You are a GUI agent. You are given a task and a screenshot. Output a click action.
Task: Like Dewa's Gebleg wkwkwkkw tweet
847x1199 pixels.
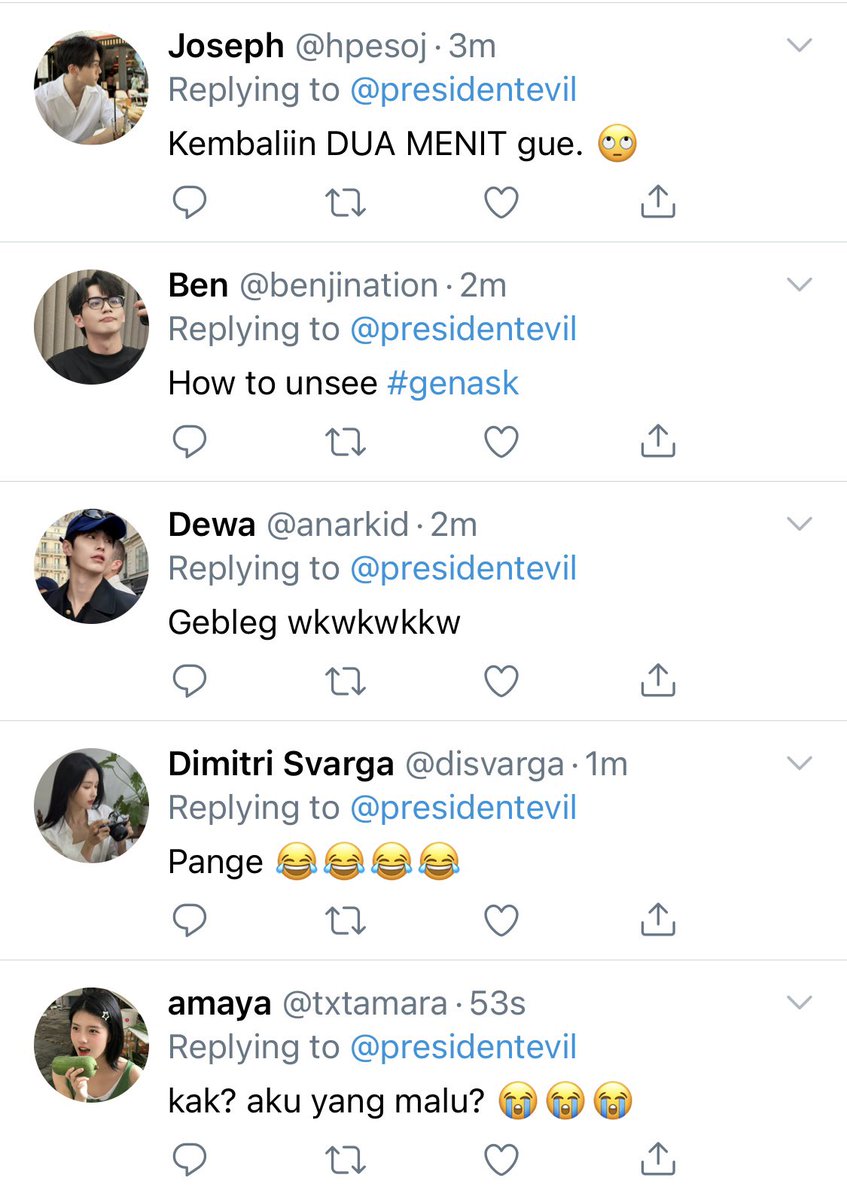[x=501, y=681]
